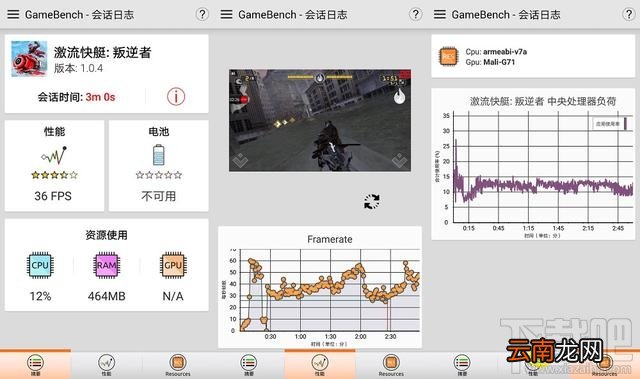This screenshot has height=379, width=640.
Task: Tap the Cpu armeabi-v7a chip icon
Action: pos(448,57)
